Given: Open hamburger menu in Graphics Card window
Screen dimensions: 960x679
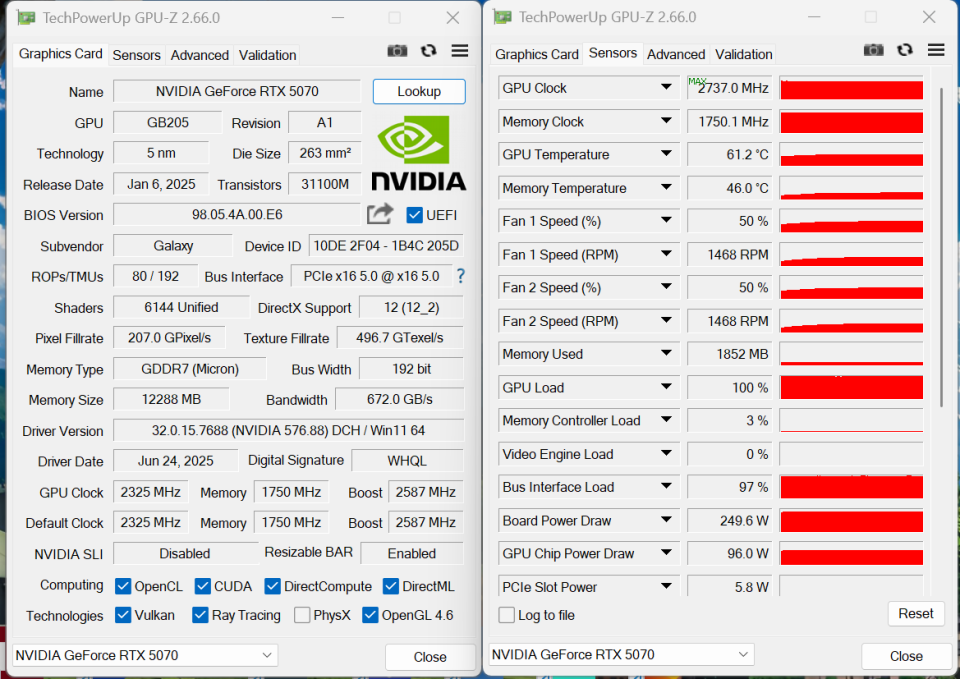Looking at the screenshot, I should pyautogui.click(x=460, y=51).
